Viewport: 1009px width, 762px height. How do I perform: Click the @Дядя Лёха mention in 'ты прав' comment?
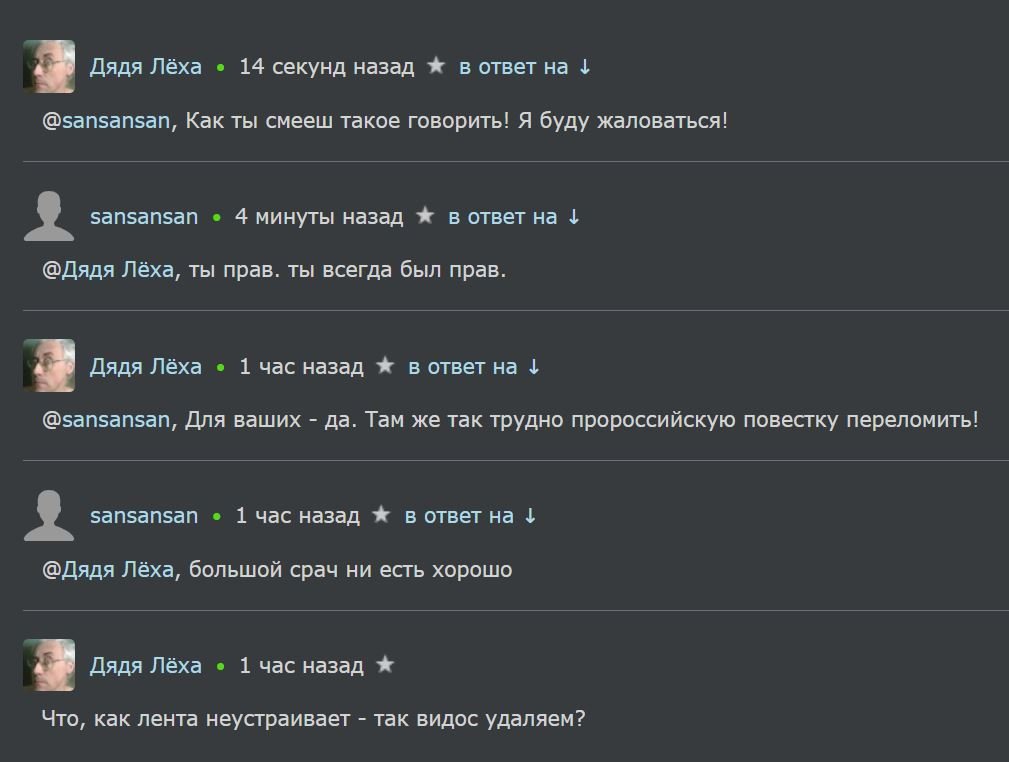pyautogui.click(x=118, y=271)
